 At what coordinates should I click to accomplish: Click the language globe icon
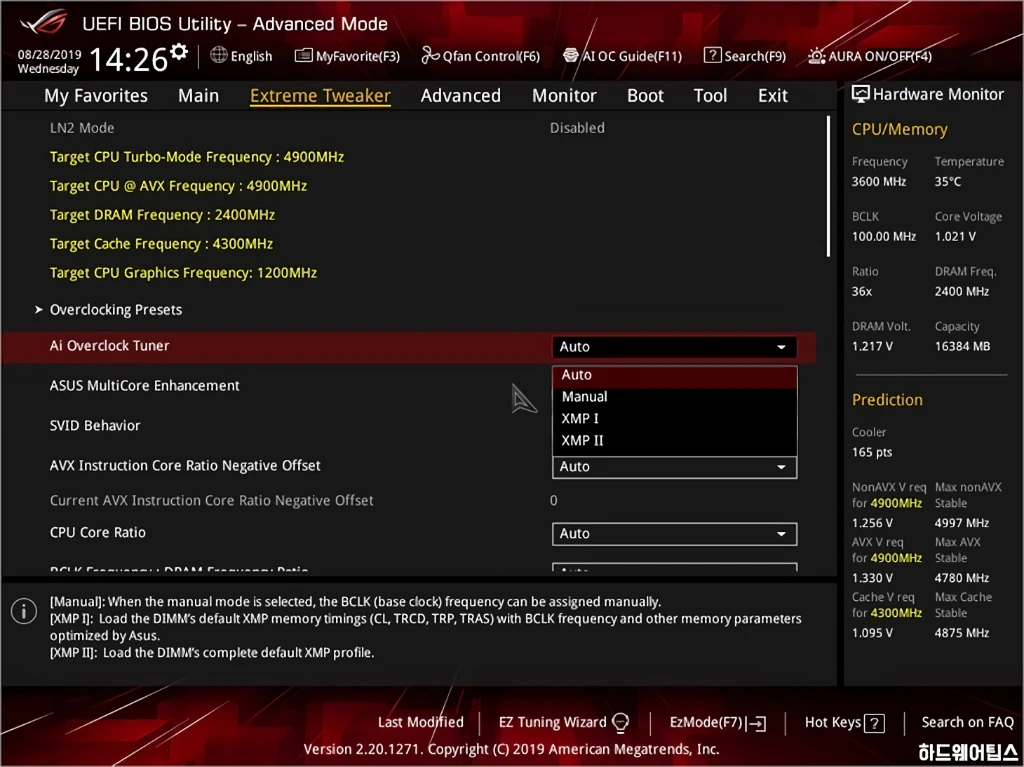[x=219, y=56]
